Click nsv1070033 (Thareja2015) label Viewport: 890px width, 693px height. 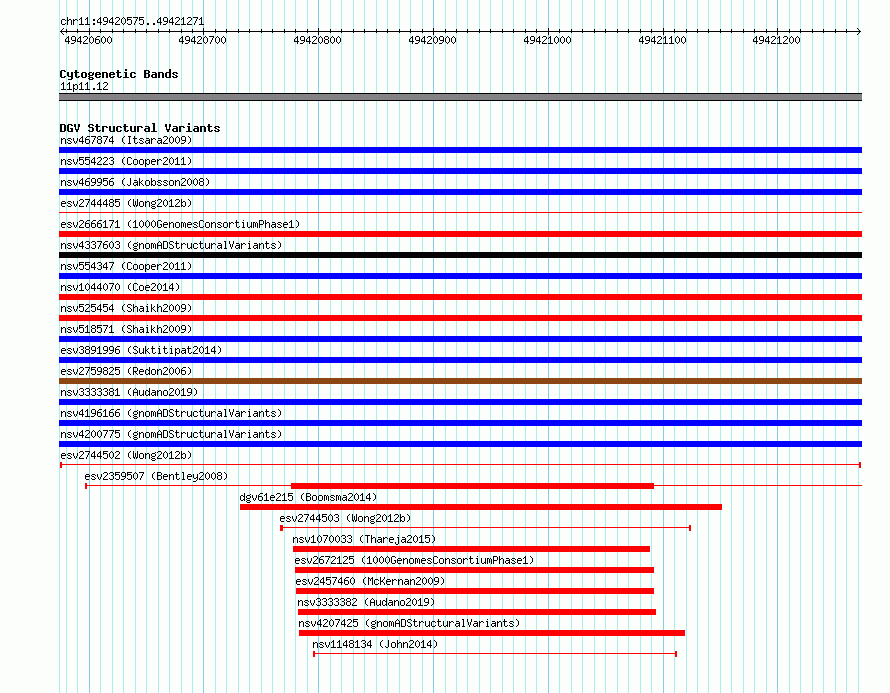pos(364,539)
